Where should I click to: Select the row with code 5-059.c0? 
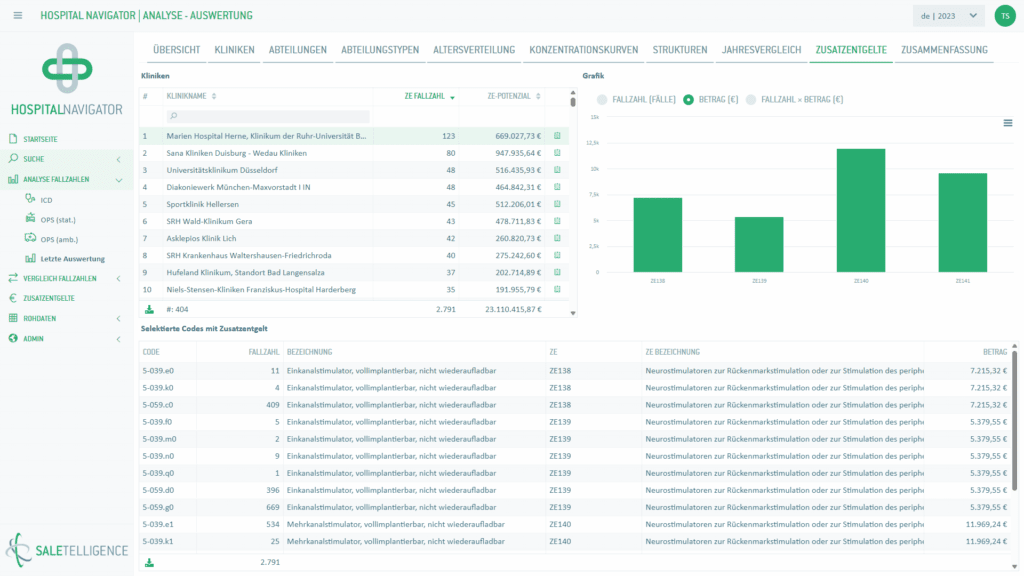point(575,405)
